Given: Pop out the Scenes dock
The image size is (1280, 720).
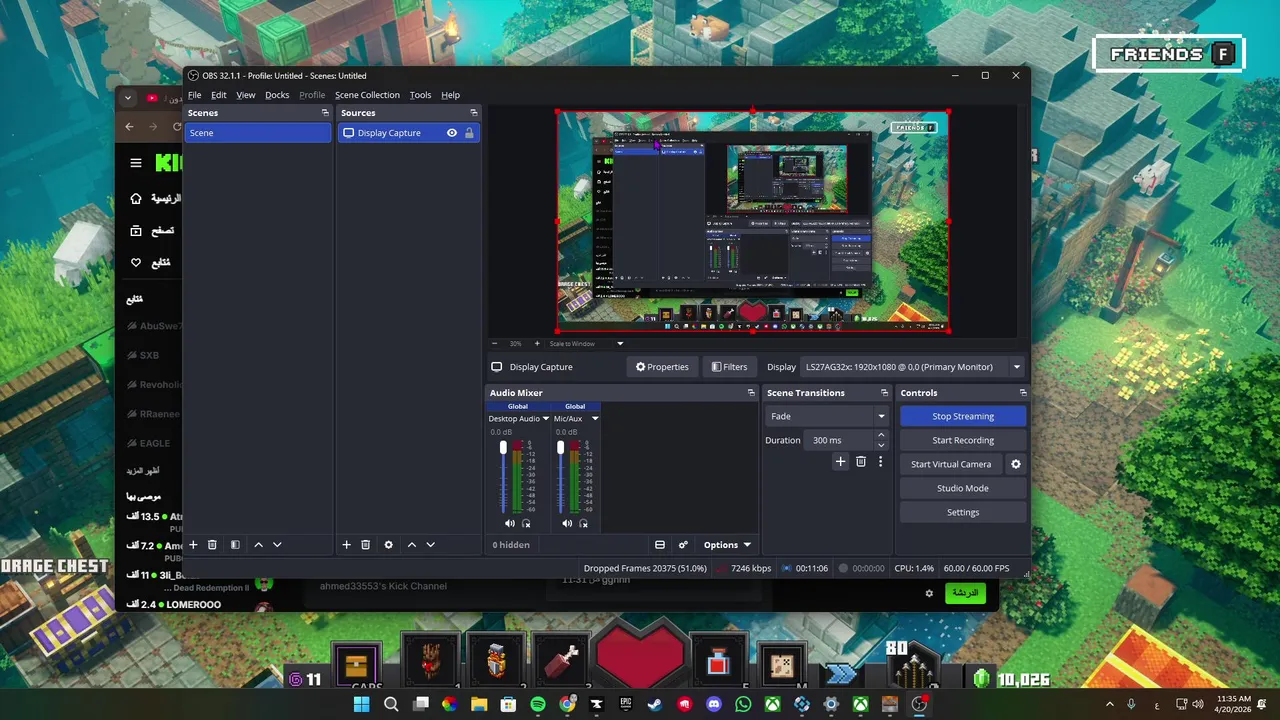Looking at the screenshot, I should click(325, 113).
